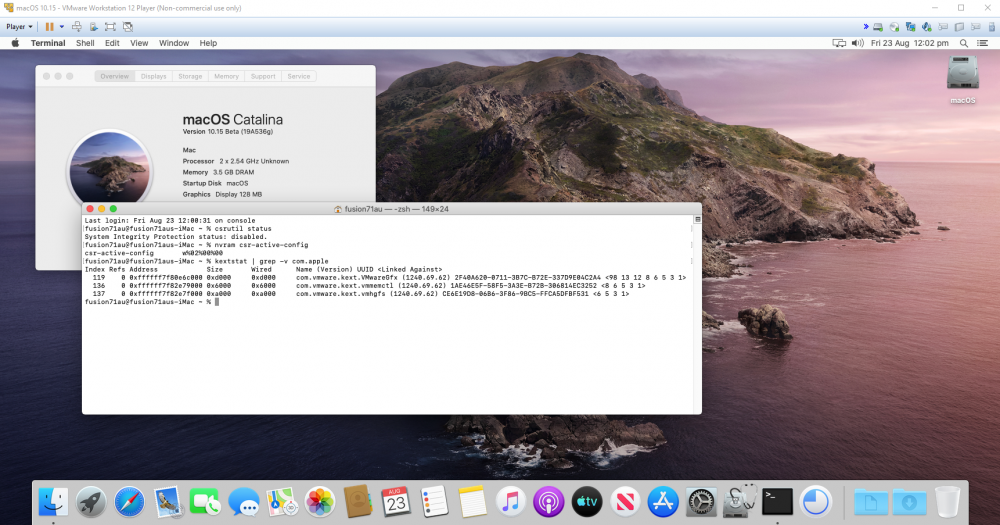
Task: Open News from the Dock
Action: pyautogui.click(x=625, y=502)
